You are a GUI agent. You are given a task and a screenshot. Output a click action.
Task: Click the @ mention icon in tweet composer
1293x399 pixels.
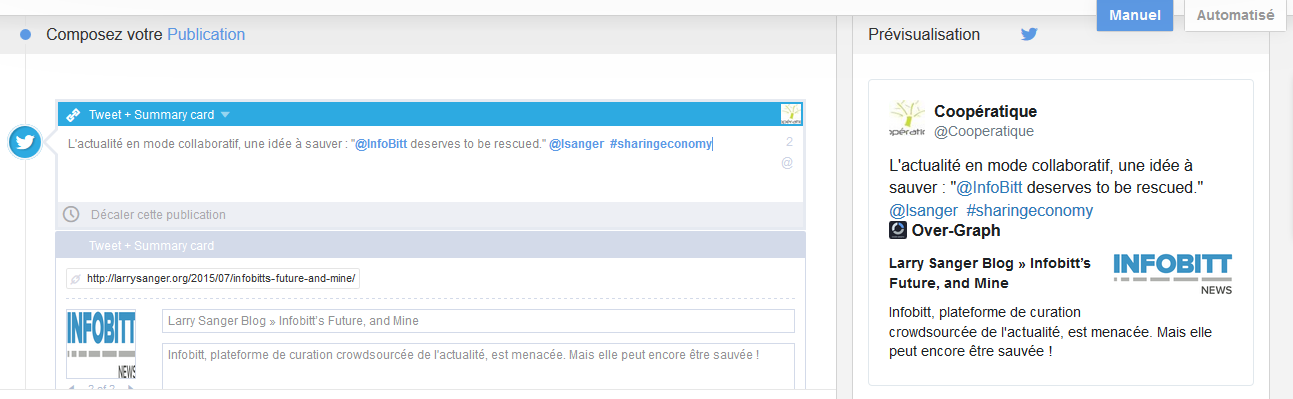click(787, 162)
